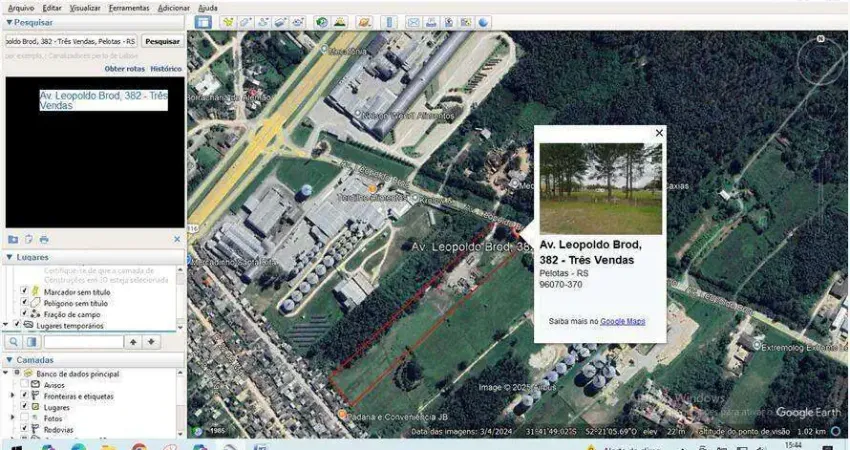
Task: Click the add placemark pin icon
Action: tap(229, 22)
